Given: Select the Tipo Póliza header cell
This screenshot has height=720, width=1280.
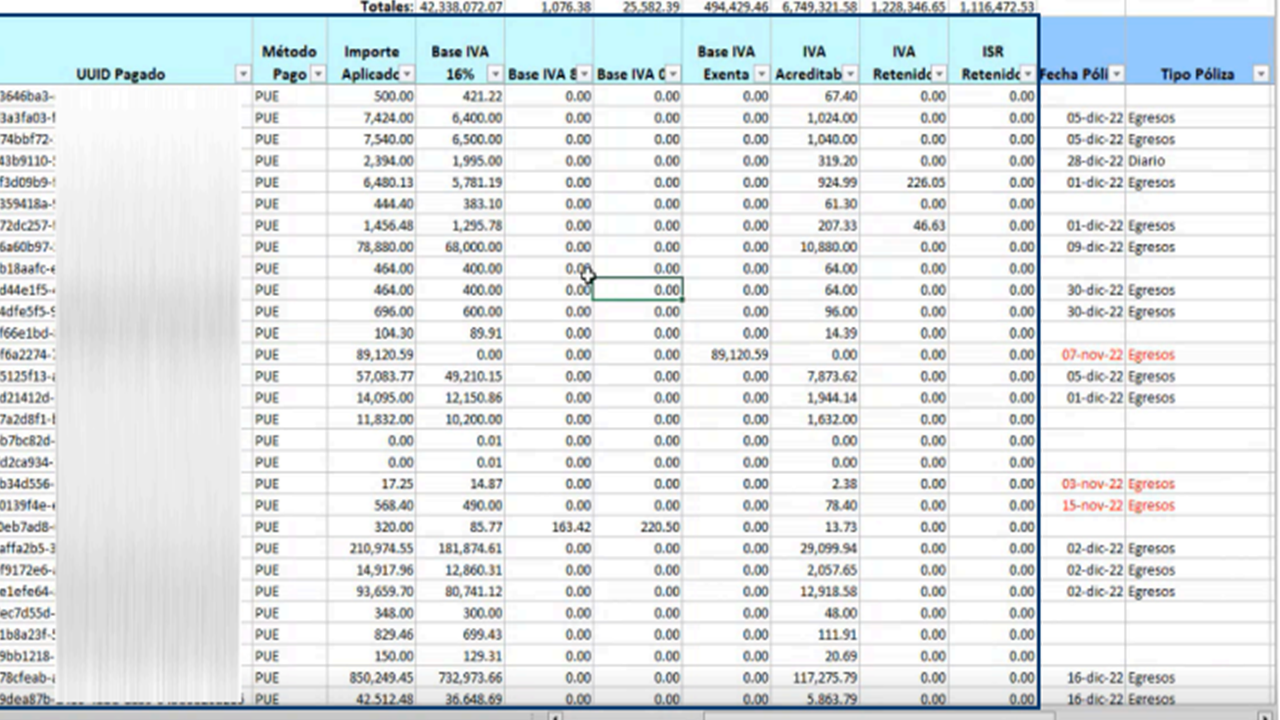Looking at the screenshot, I should (1198, 51).
